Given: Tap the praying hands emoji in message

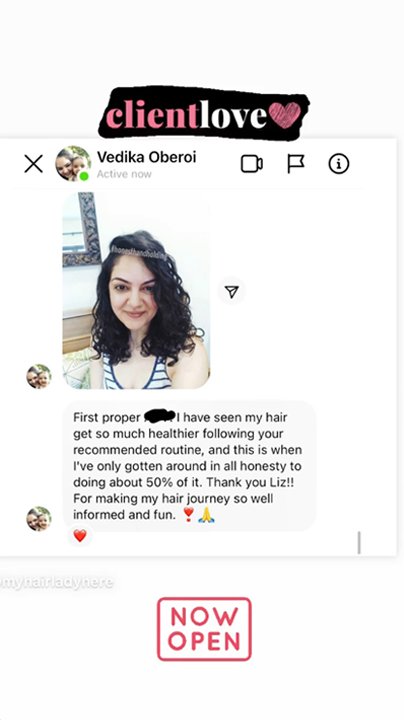Looking at the screenshot, I should tap(206, 515).
